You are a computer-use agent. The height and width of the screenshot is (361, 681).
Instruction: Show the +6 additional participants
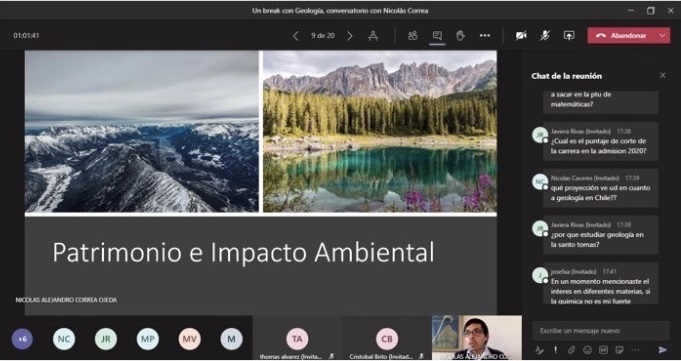click(22, 339)
